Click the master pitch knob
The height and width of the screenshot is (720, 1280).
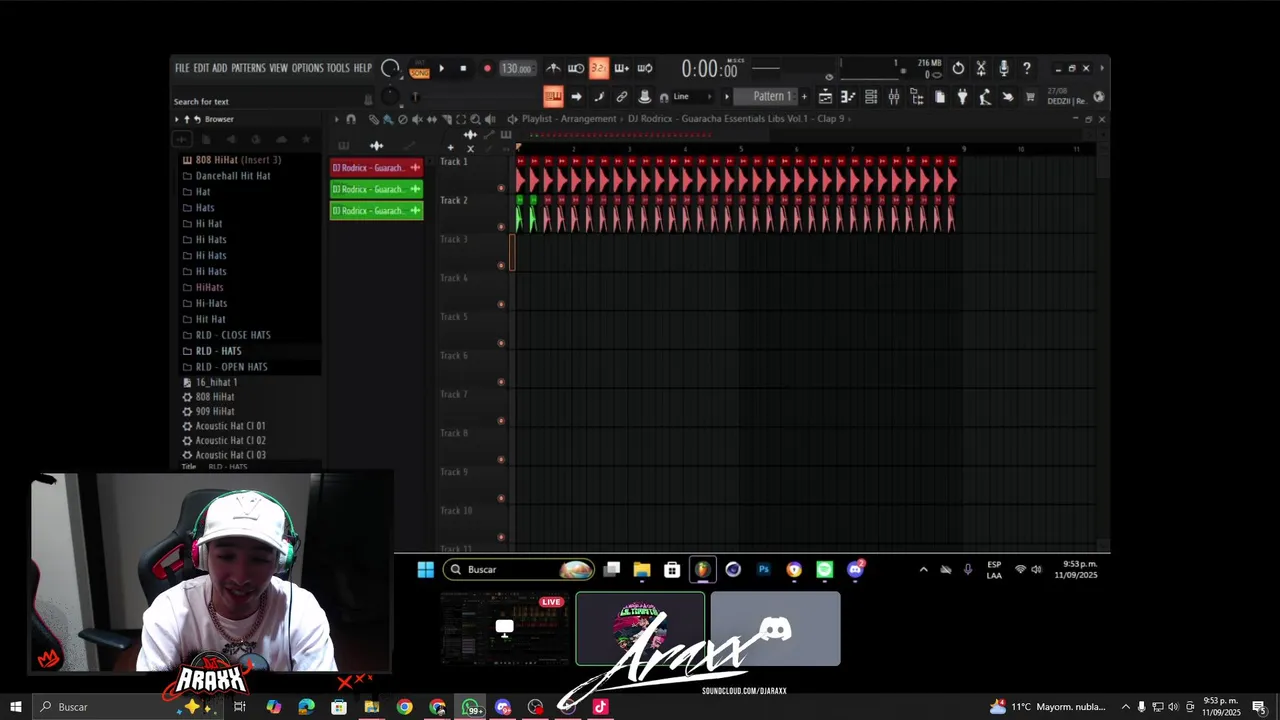coord(390,96)
